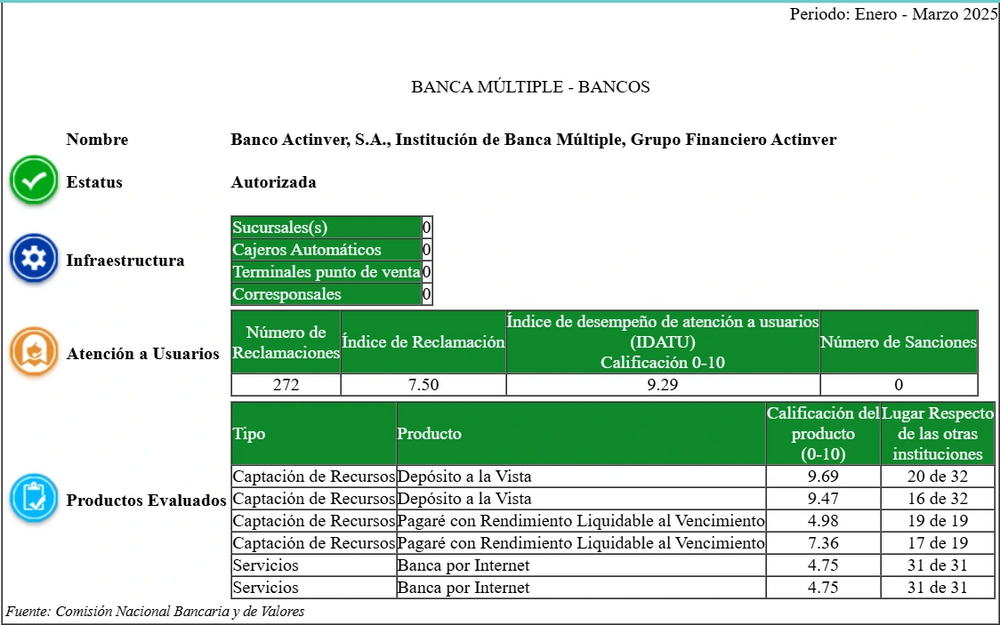Select the Cajeros Automáticos row label
Screen dimensions: 1000x625
point(326,249)
